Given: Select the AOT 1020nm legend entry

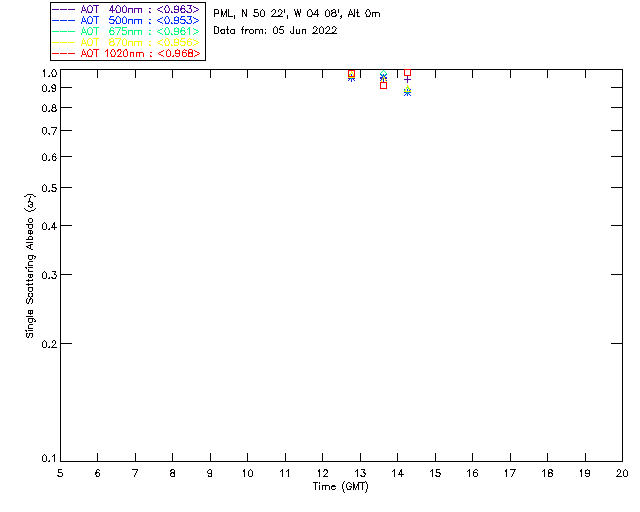Looking at the screenshot, I should coord(126,53).
